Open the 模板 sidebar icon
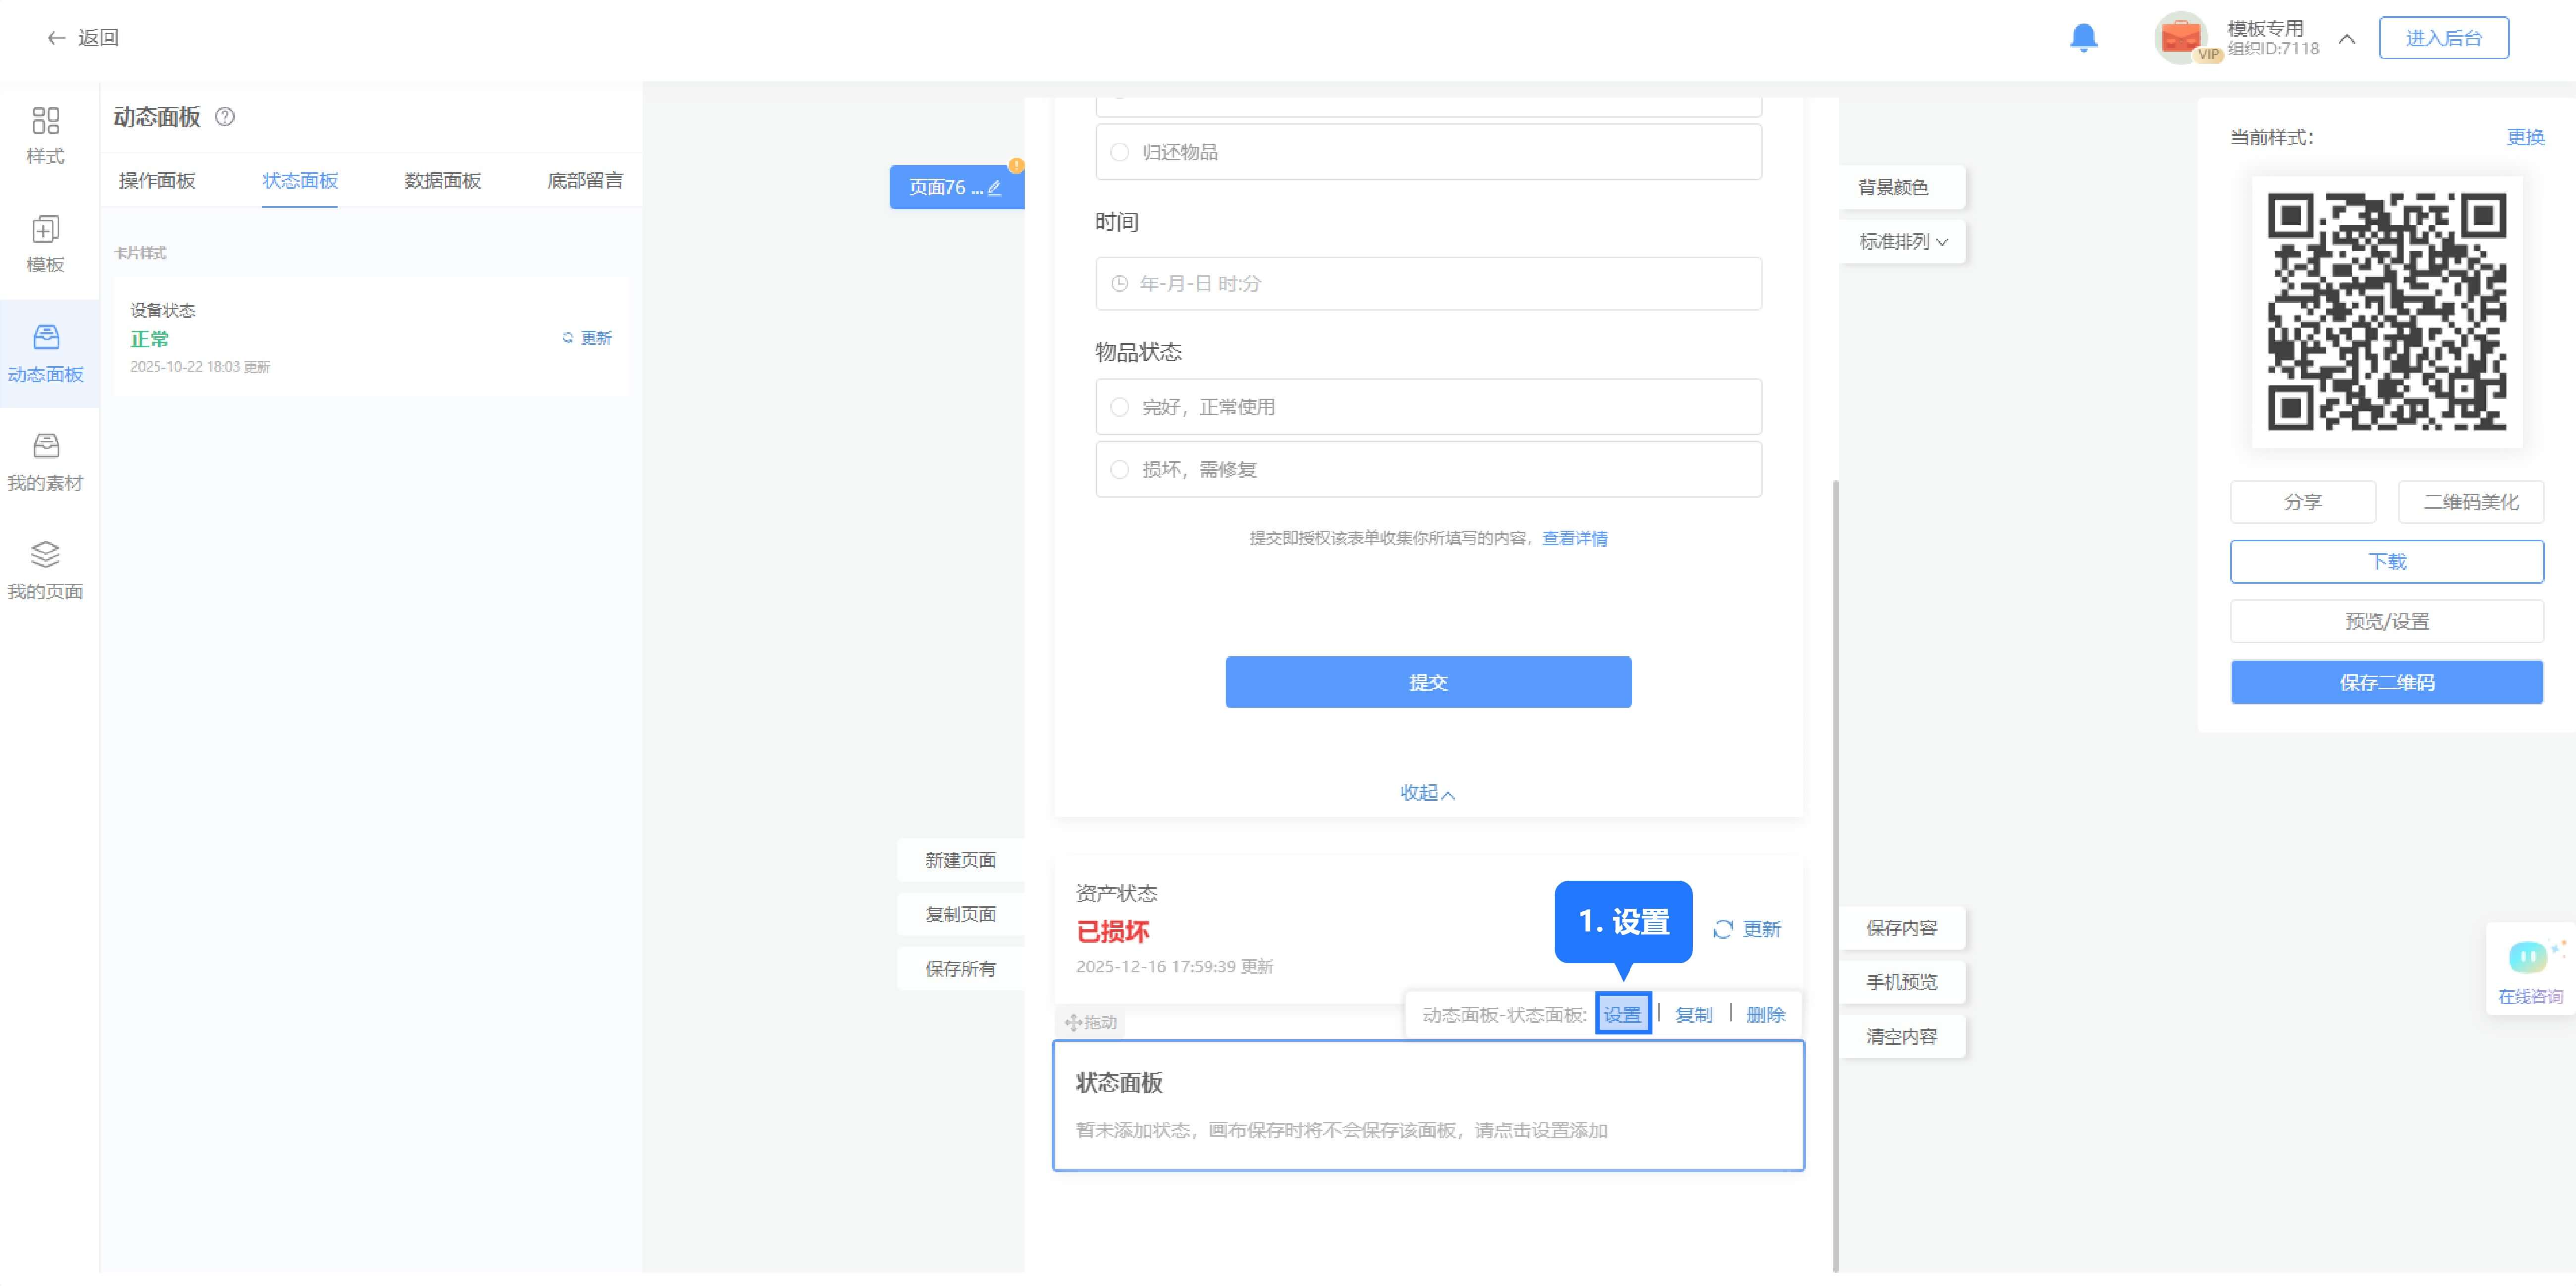Screen dimensions: 2576x1286 (x=45, y=231)
